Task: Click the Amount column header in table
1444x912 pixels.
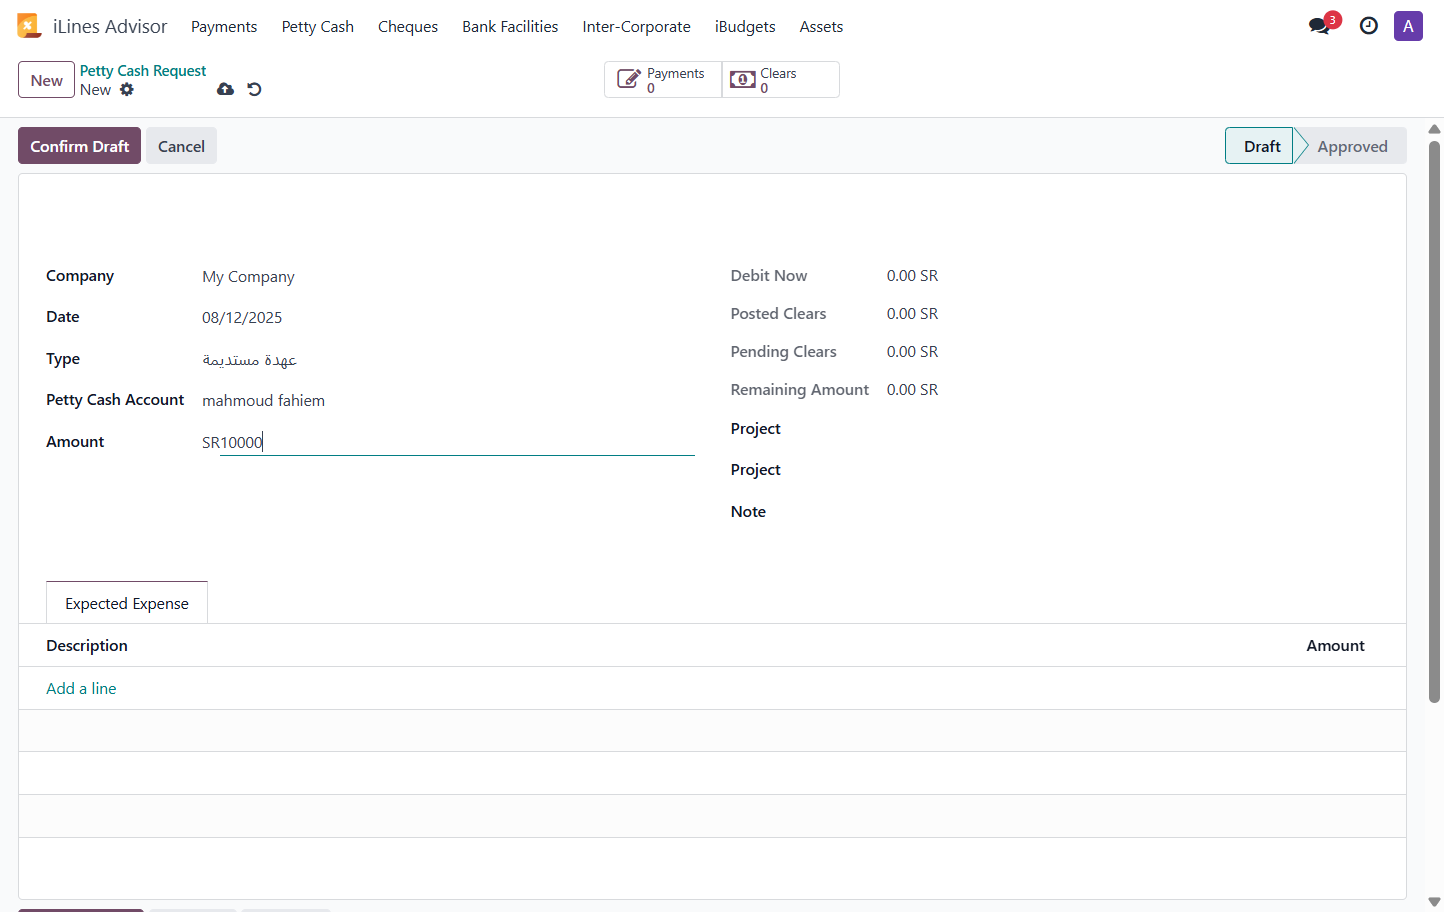Action: pos(1335,646)
